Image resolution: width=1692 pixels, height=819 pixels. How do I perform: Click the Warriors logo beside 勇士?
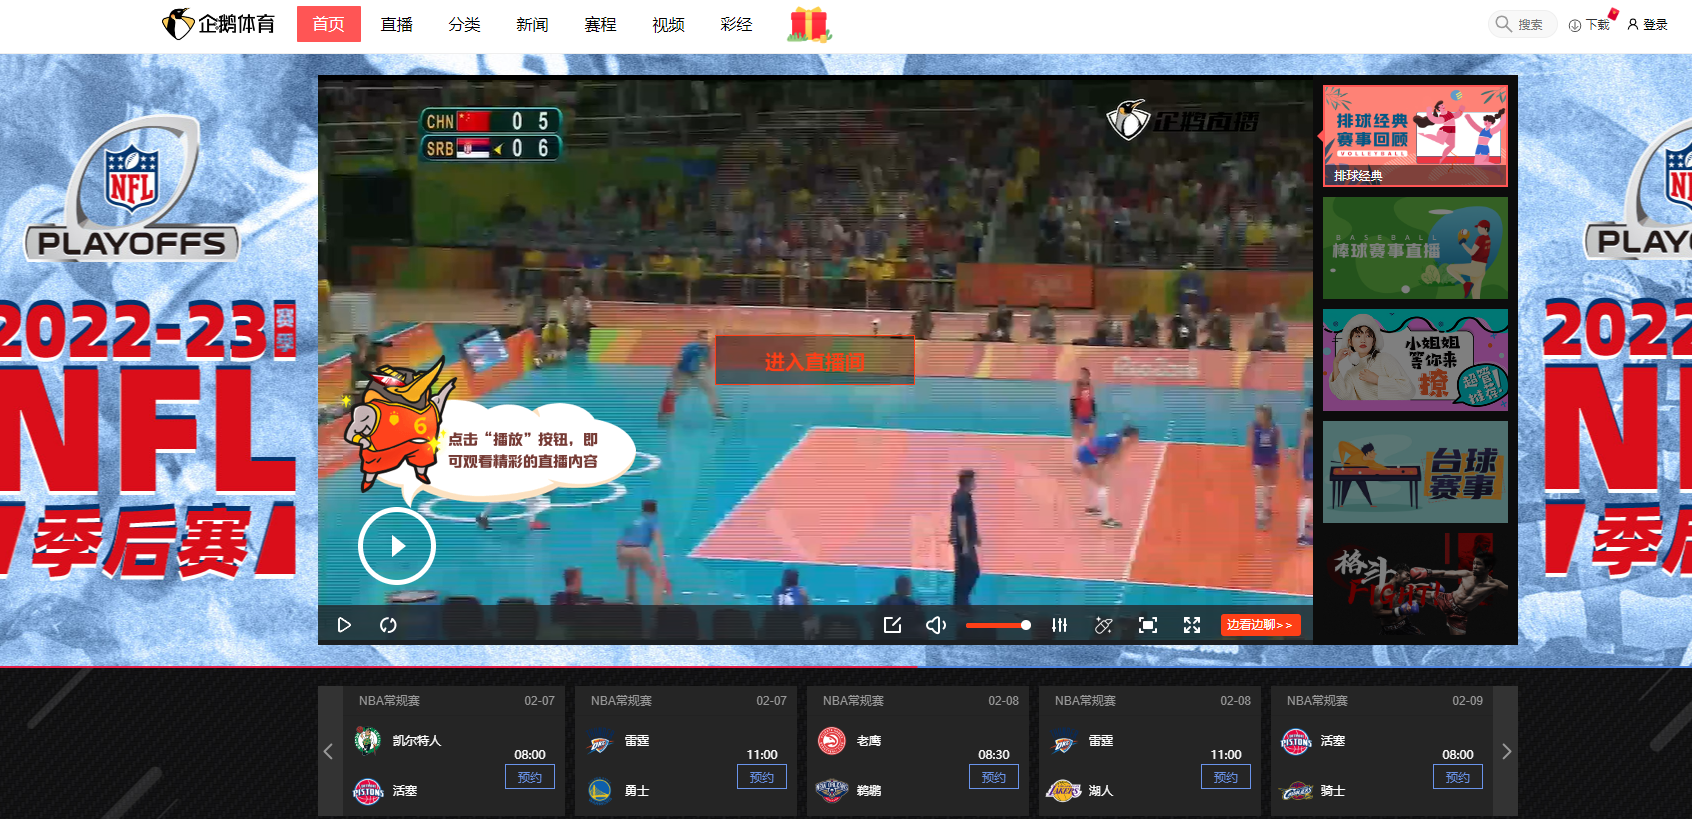tap(599, 791)
